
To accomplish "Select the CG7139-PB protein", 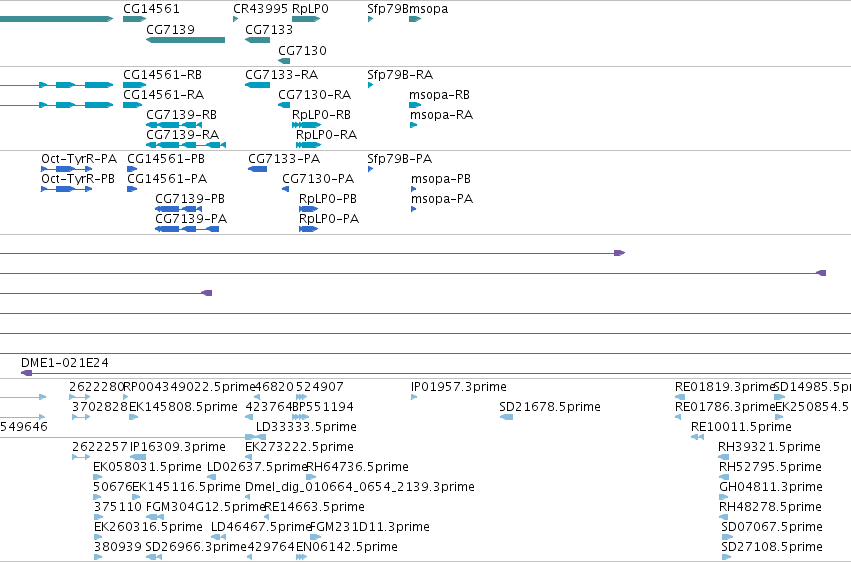I will tap(179, 209).
